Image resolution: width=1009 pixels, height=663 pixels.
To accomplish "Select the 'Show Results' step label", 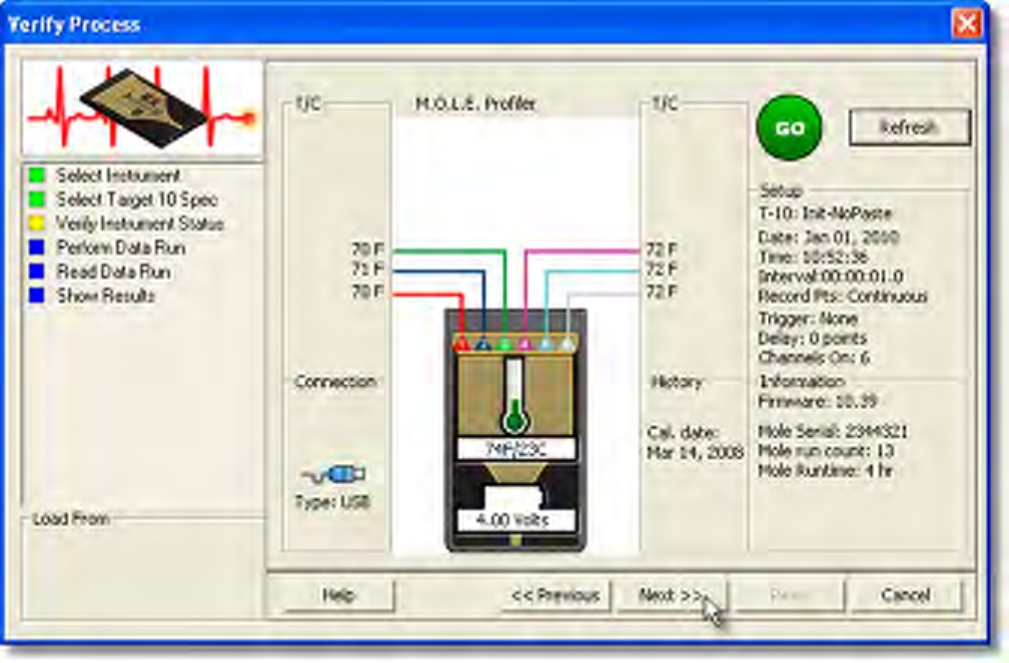I will [106, 295].
